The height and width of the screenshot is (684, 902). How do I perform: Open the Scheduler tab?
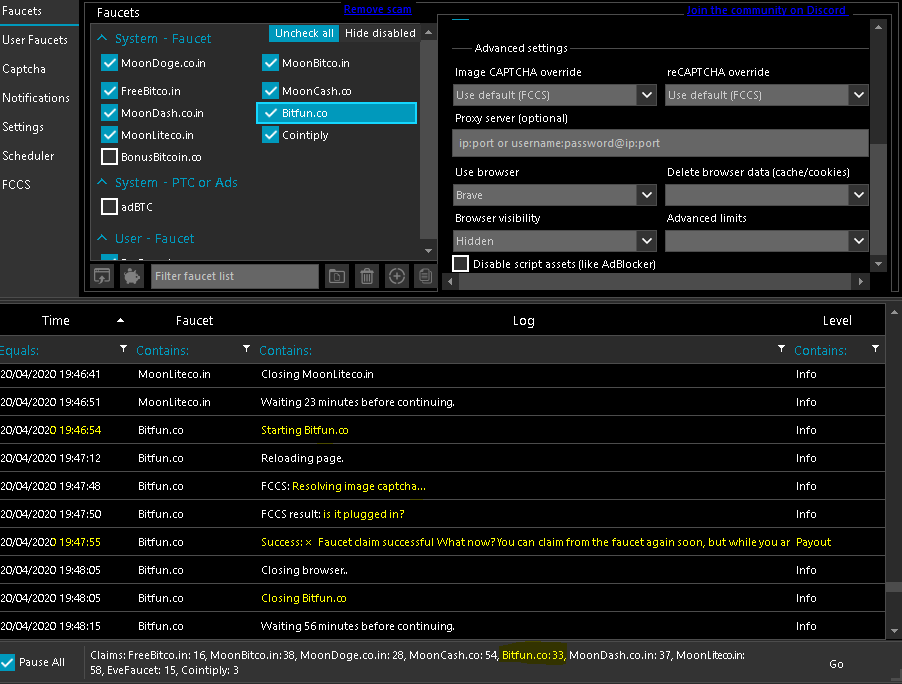click(28, 156)
